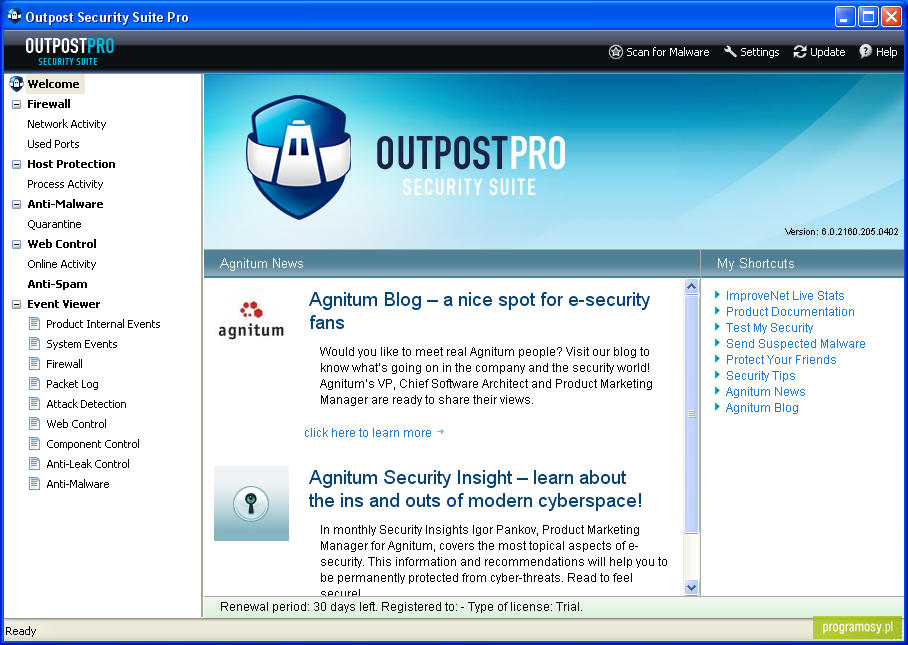Image resolution: width=908 pixels, height=645 pixels.
Task: Select Anti-Leak Control in Event Viewer
Action: [x=88, y=464]
